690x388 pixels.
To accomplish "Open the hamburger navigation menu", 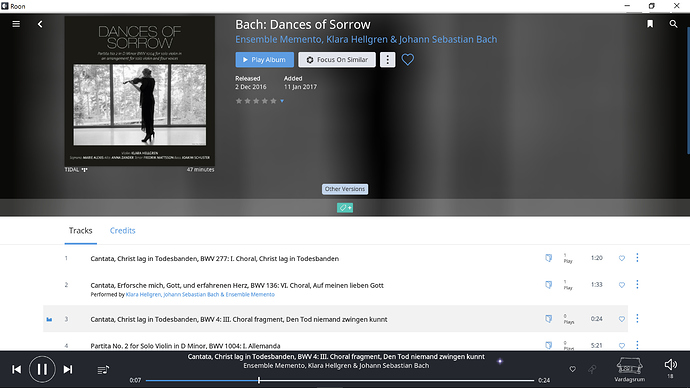I will 16,24.
